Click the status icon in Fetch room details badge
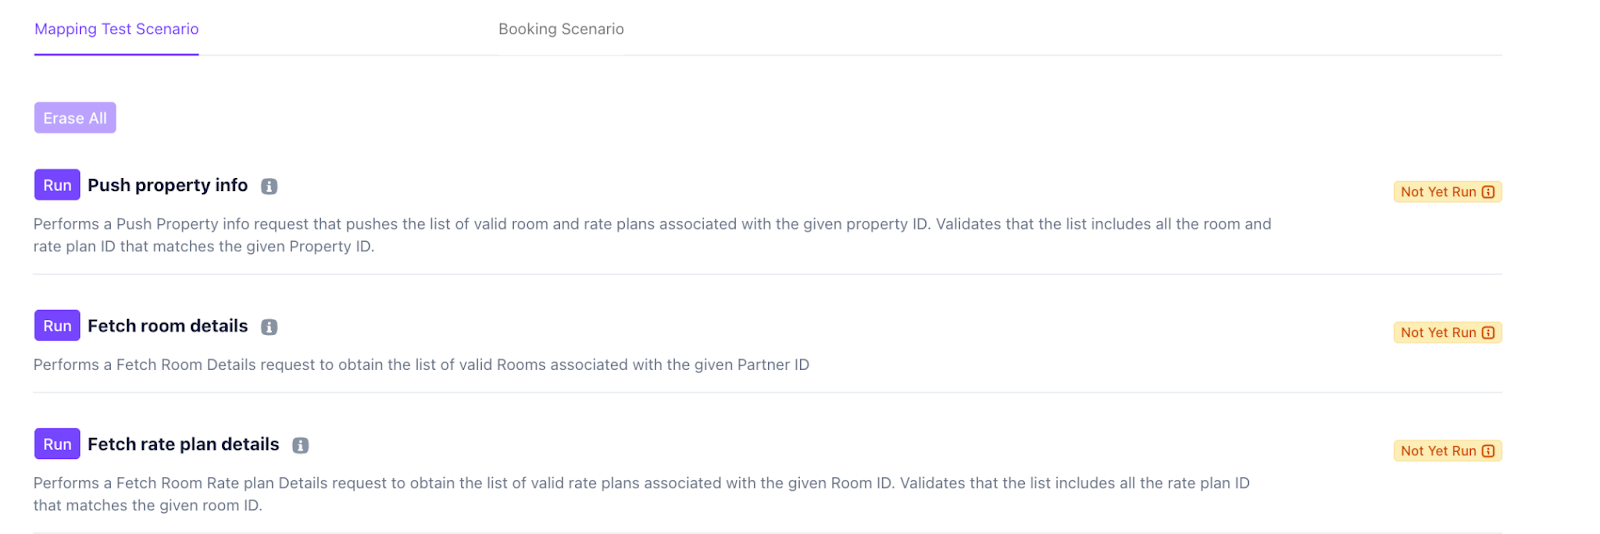 tap(1488, 333)
